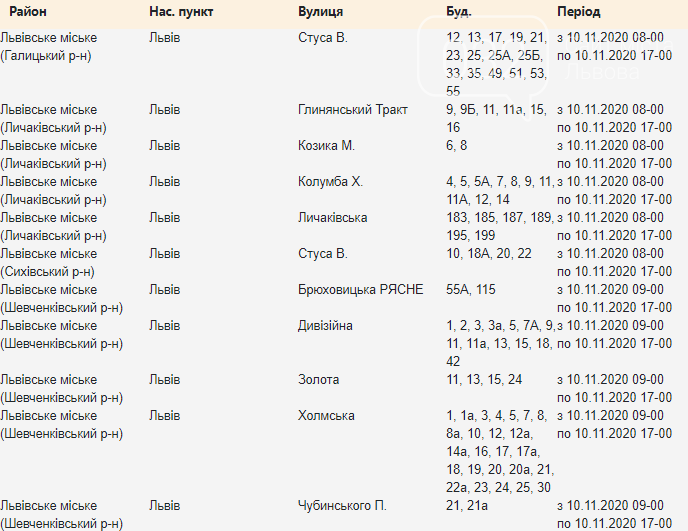
Task: Select the Дивізійна street cell
Action: 325,325
